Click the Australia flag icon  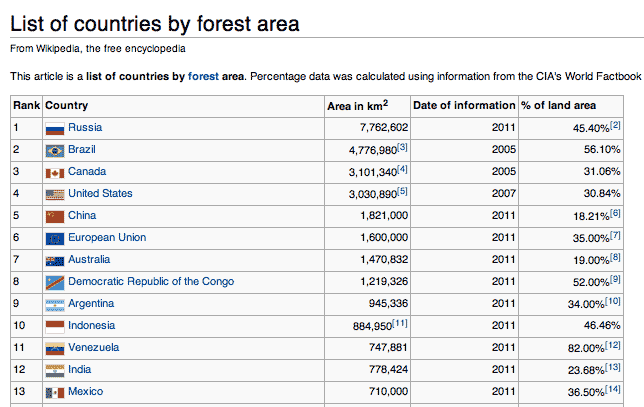click(x=54, y=260)
